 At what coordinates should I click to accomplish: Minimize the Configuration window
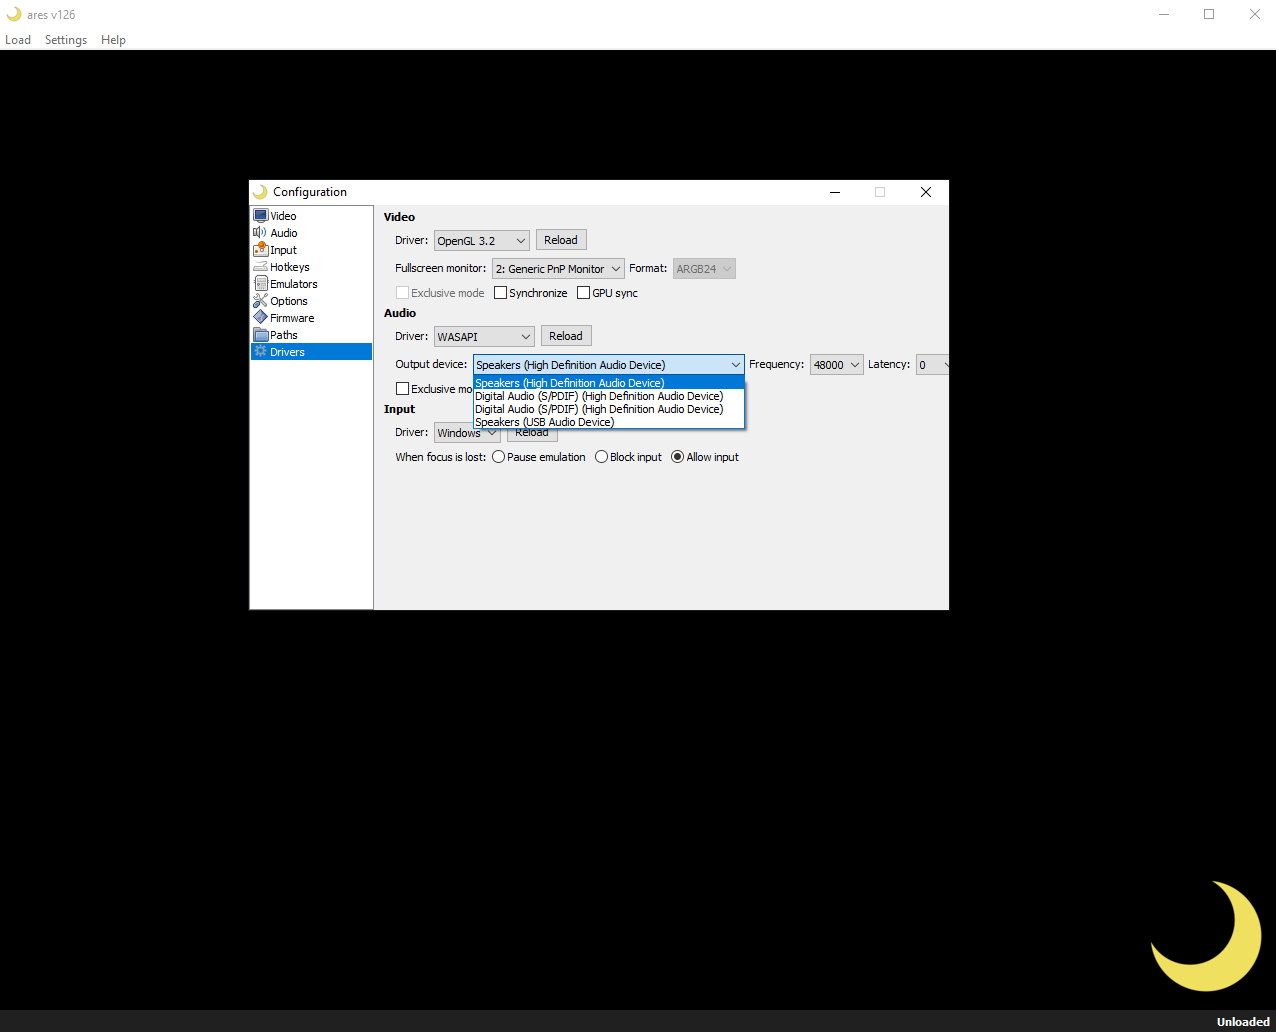pyautogui.click(x=835, y=192)
